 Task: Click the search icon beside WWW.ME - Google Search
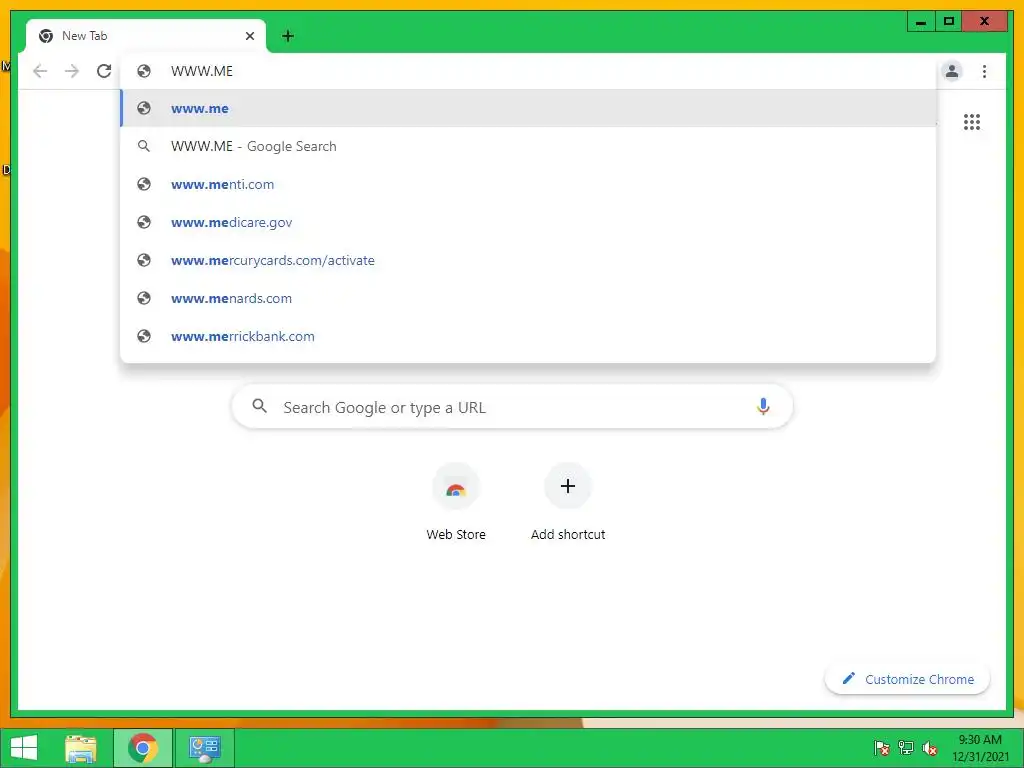(144, 146)
